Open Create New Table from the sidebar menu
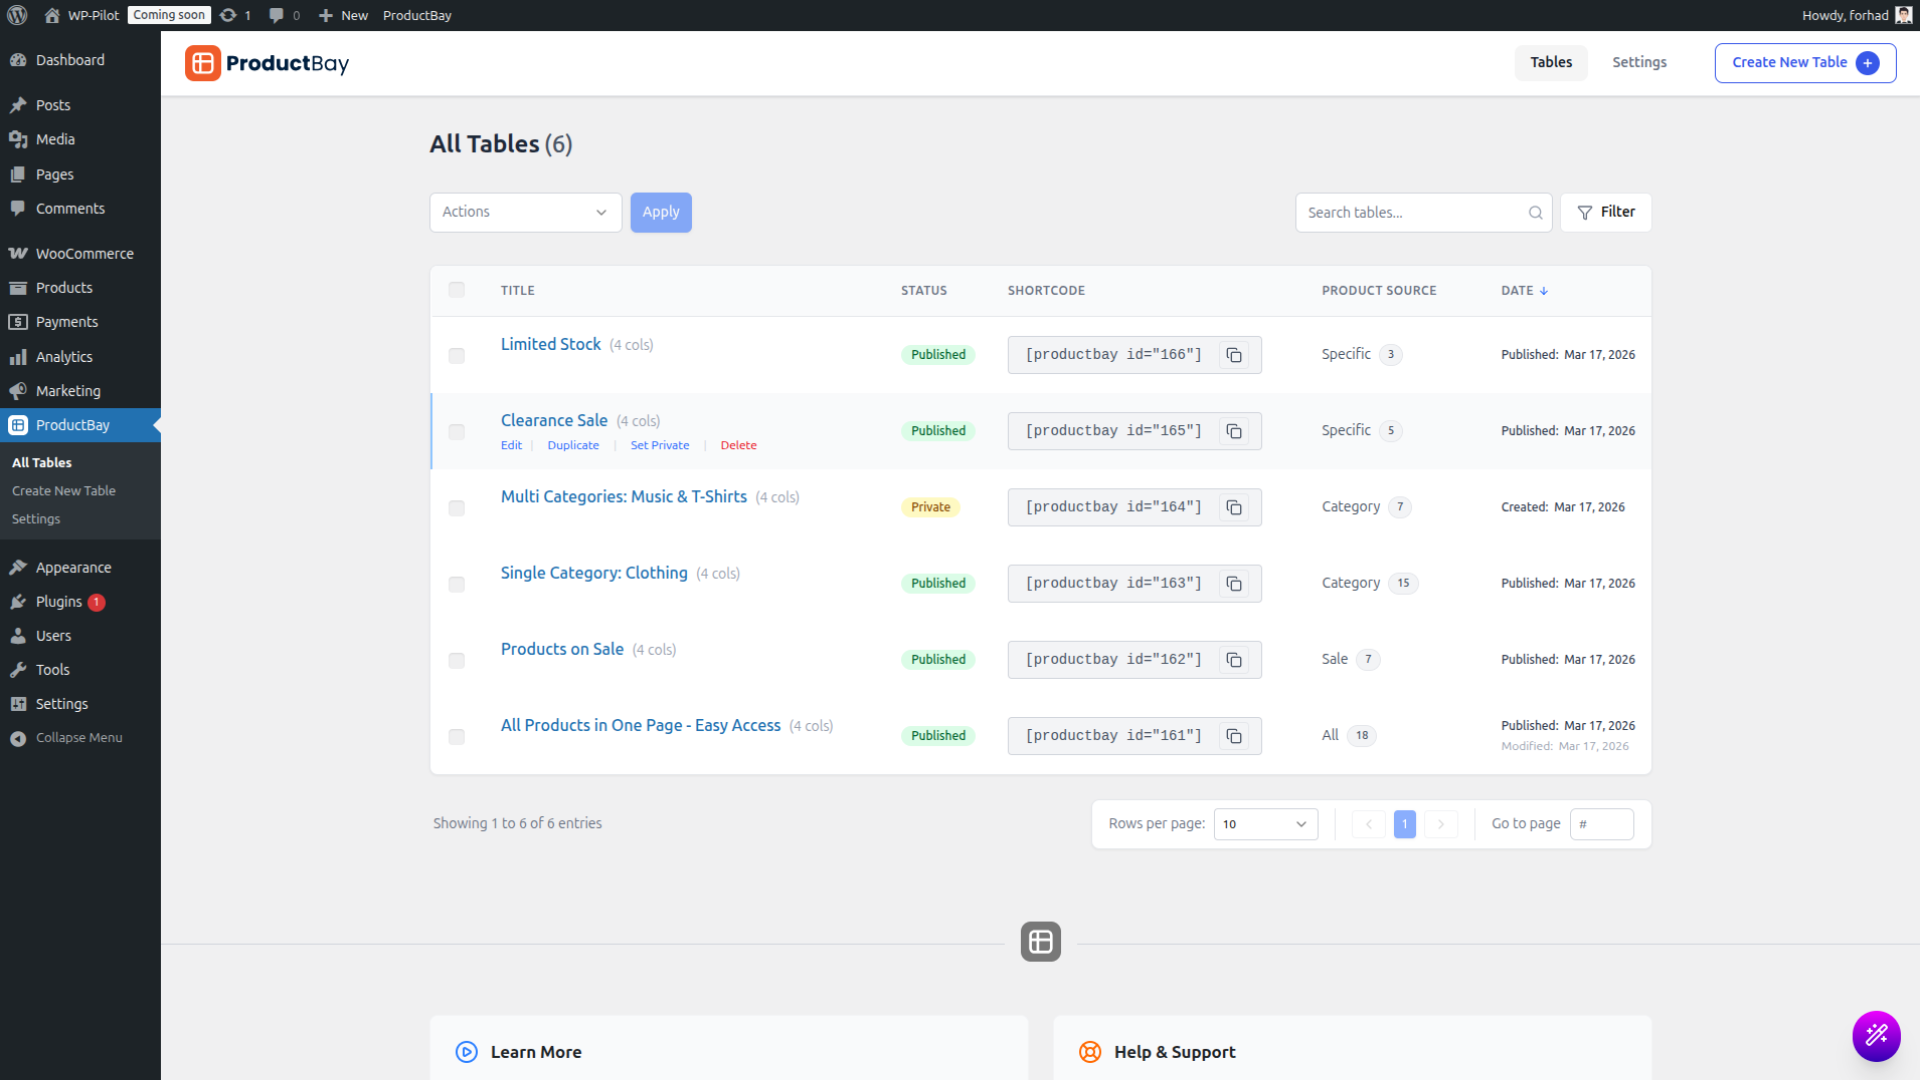This screenshot has width=1920, height=1080. pos(63,490)
